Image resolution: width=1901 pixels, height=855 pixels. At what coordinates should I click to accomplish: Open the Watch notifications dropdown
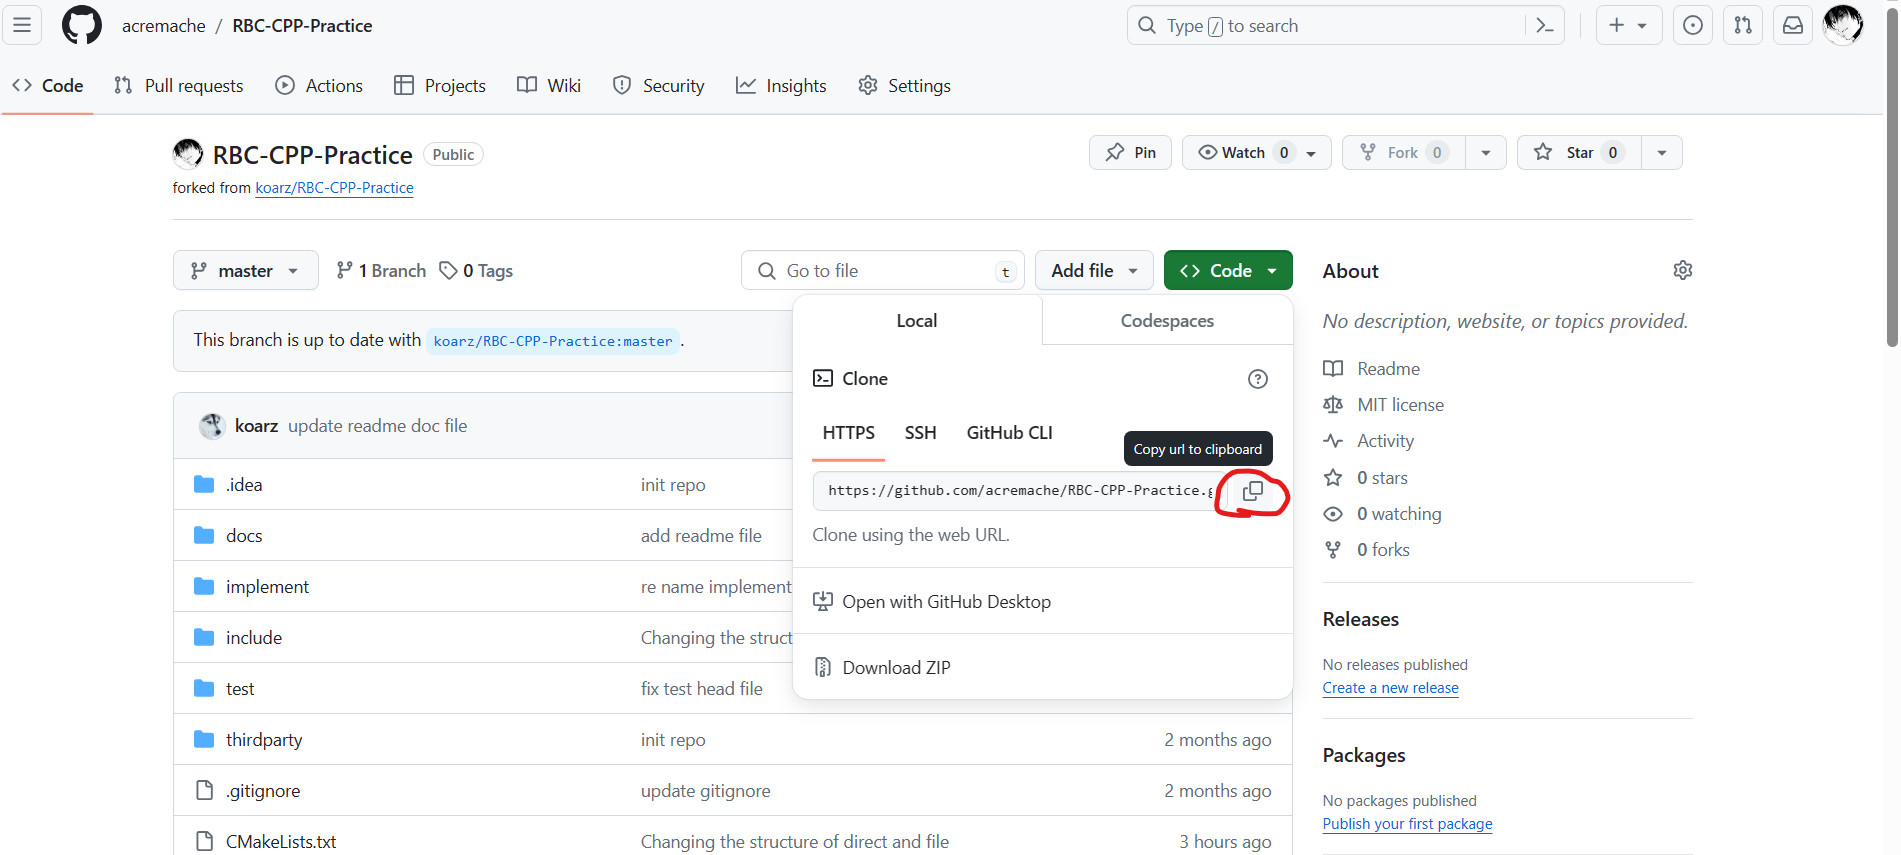1256,152
